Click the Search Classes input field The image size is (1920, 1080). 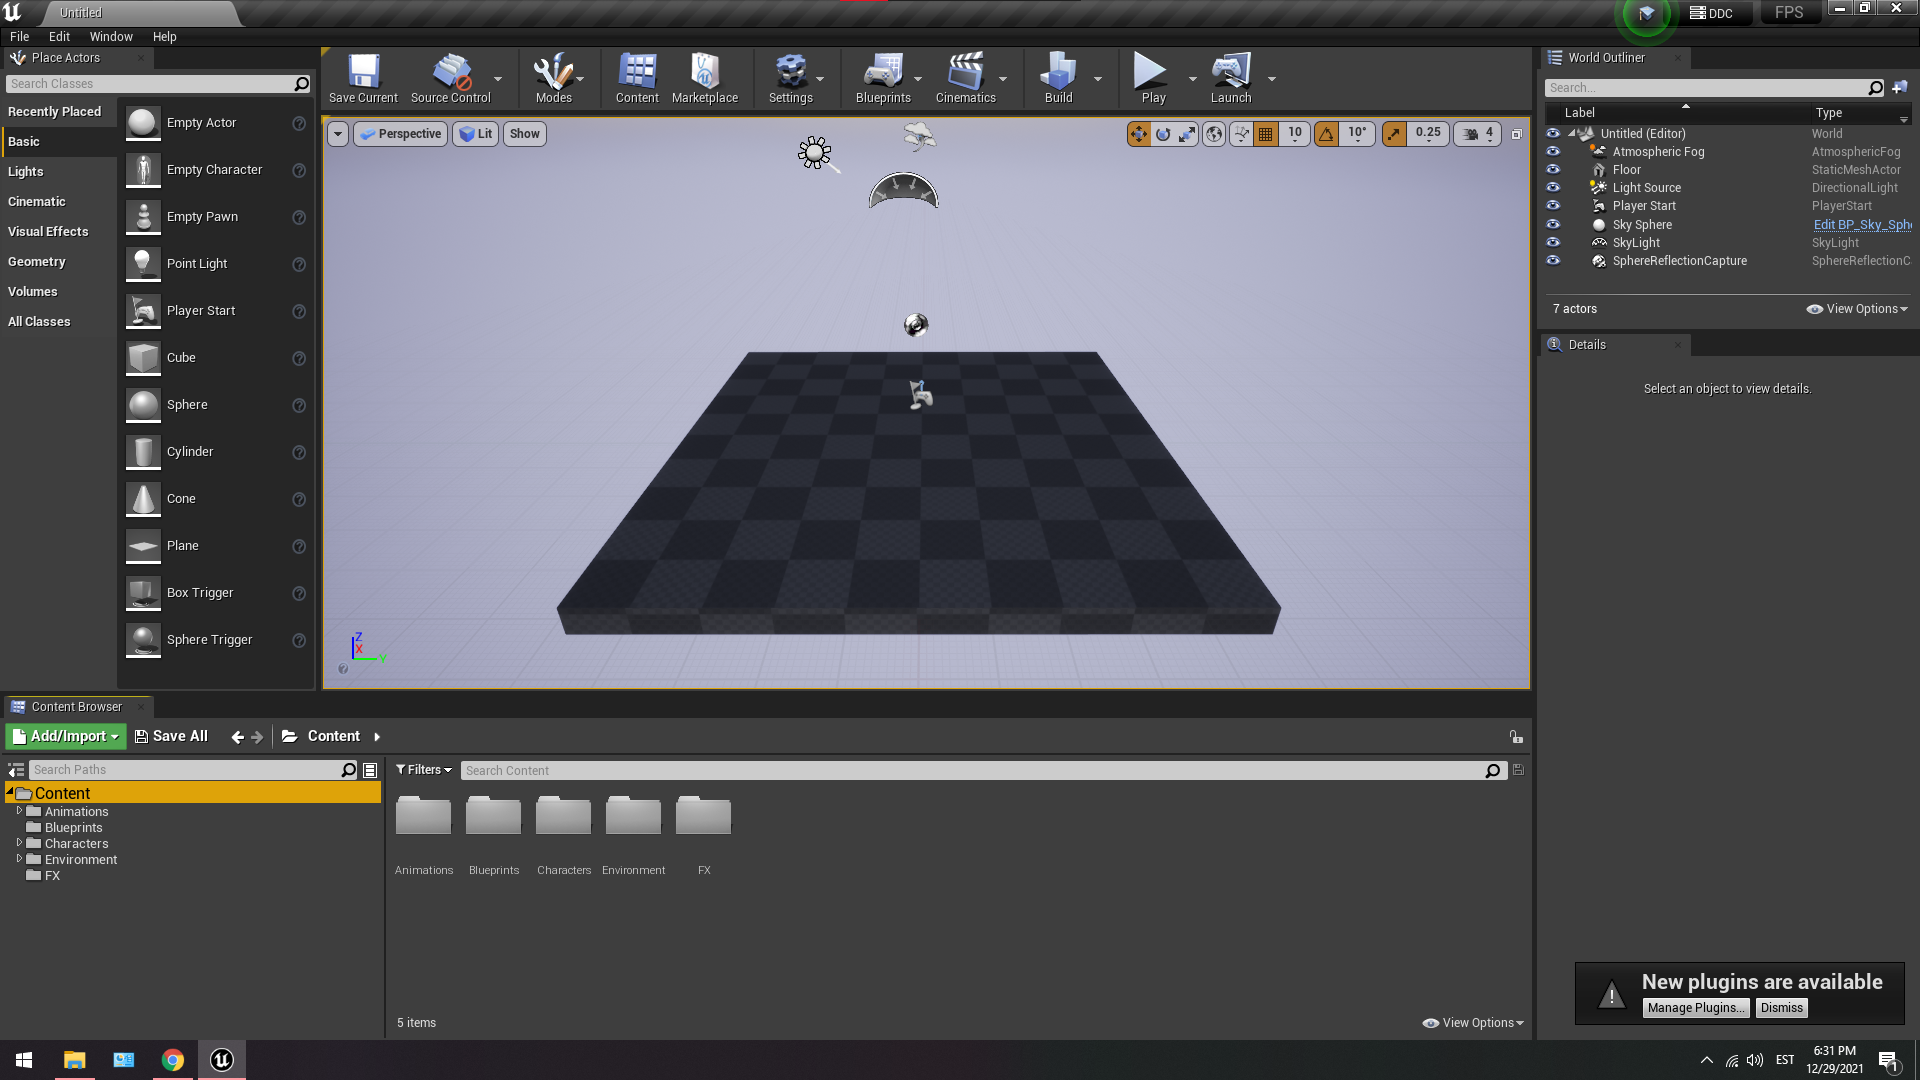[150, 84]
